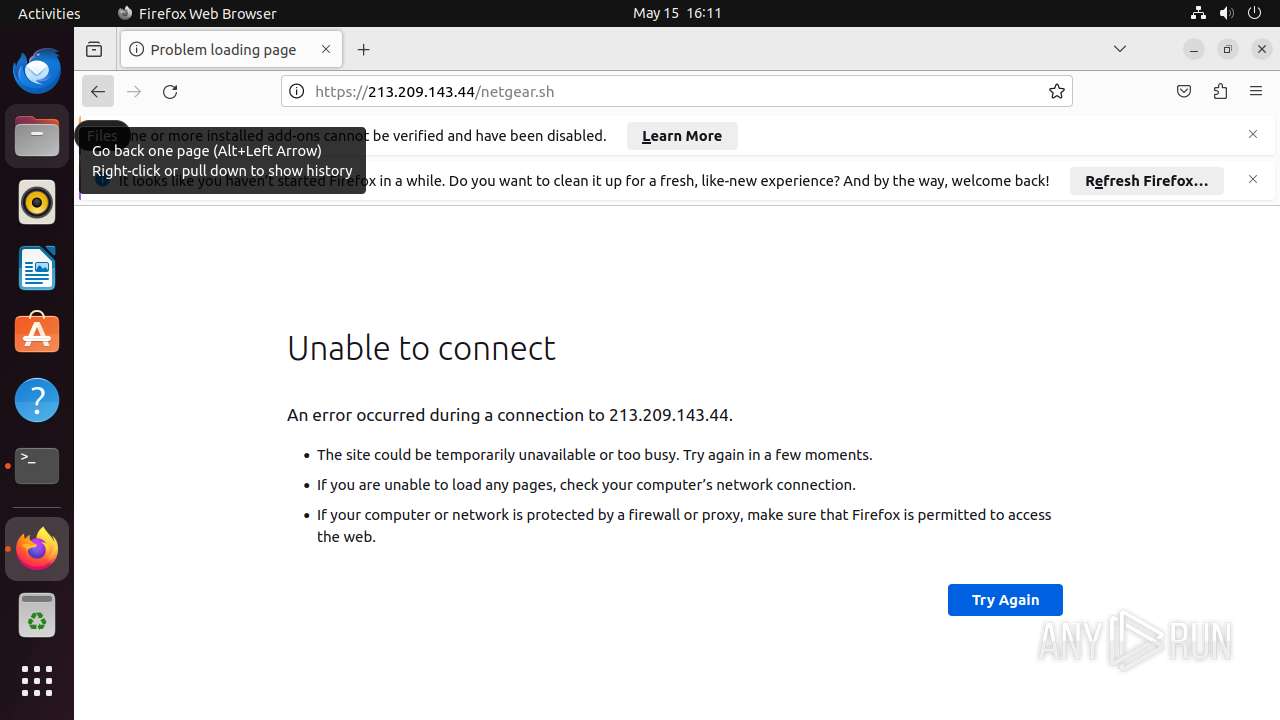
Task: Click the site information icon in address bar
Action: pos(296,92)
